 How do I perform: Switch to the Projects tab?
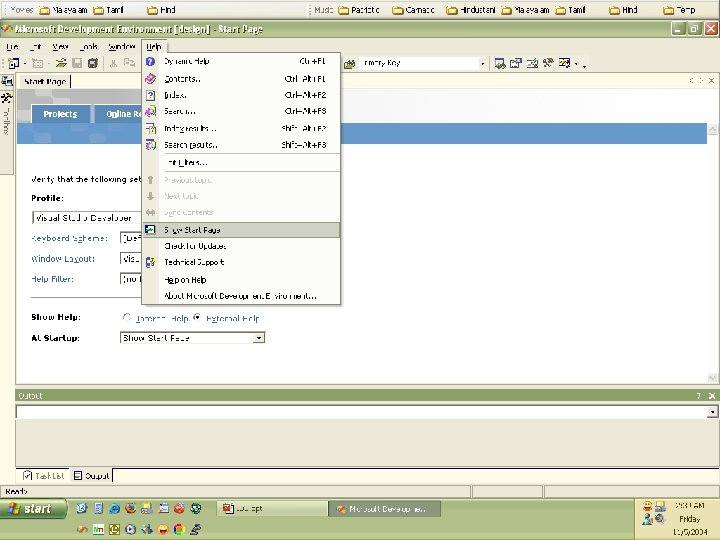pyautogui.click(x=60, y=114)
